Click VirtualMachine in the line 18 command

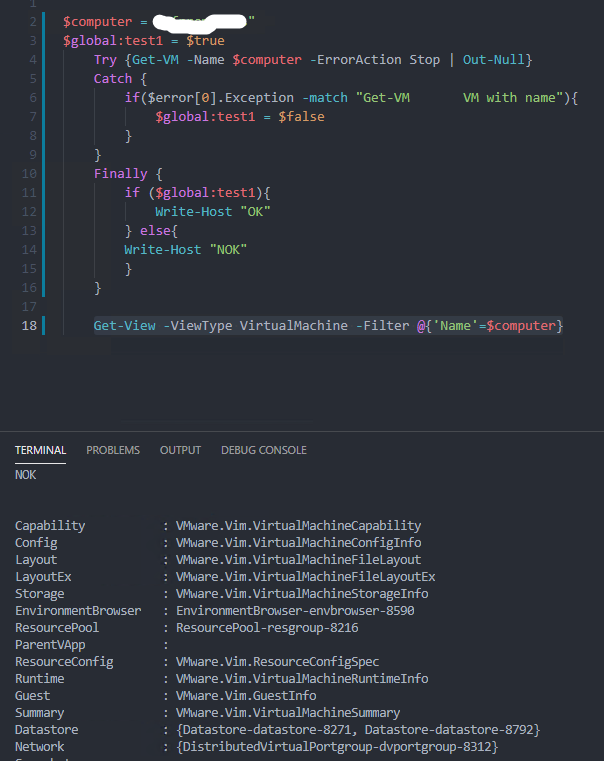tap(294, 325)
